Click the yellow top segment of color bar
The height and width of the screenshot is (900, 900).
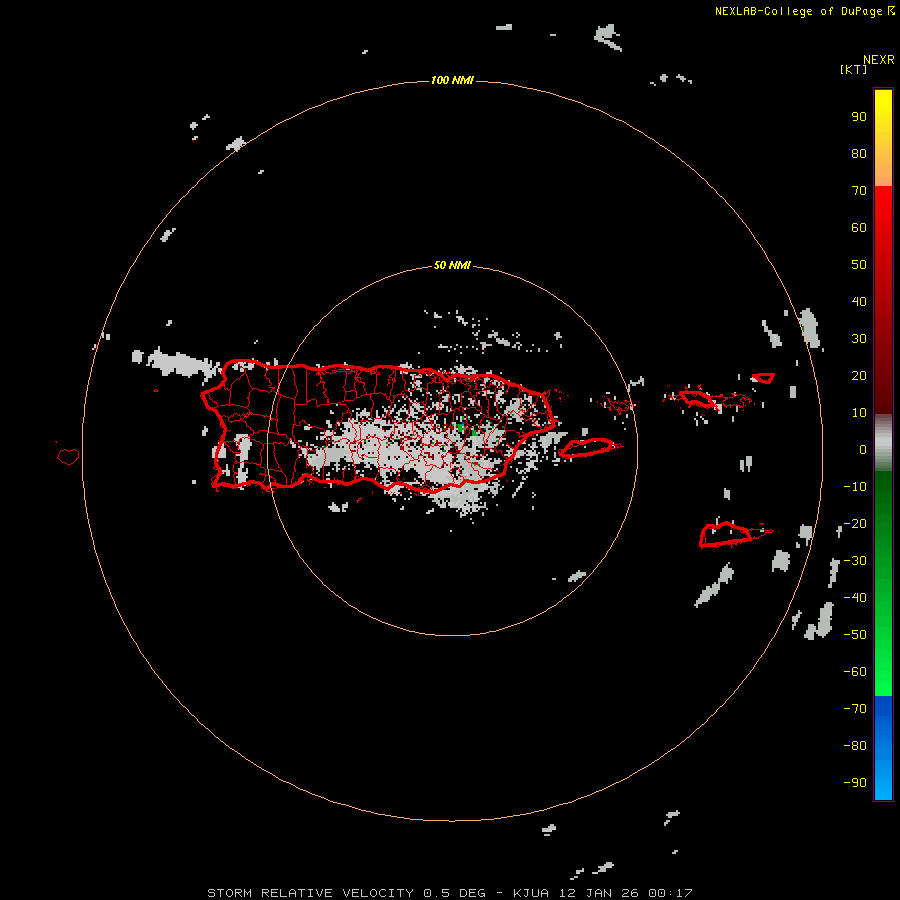[883, 138]
